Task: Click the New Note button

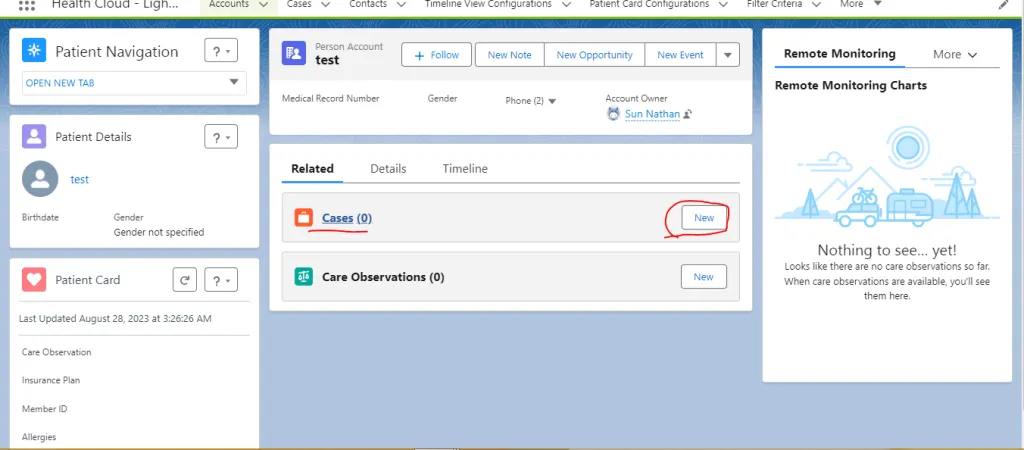Action: [x=509, y=55]
